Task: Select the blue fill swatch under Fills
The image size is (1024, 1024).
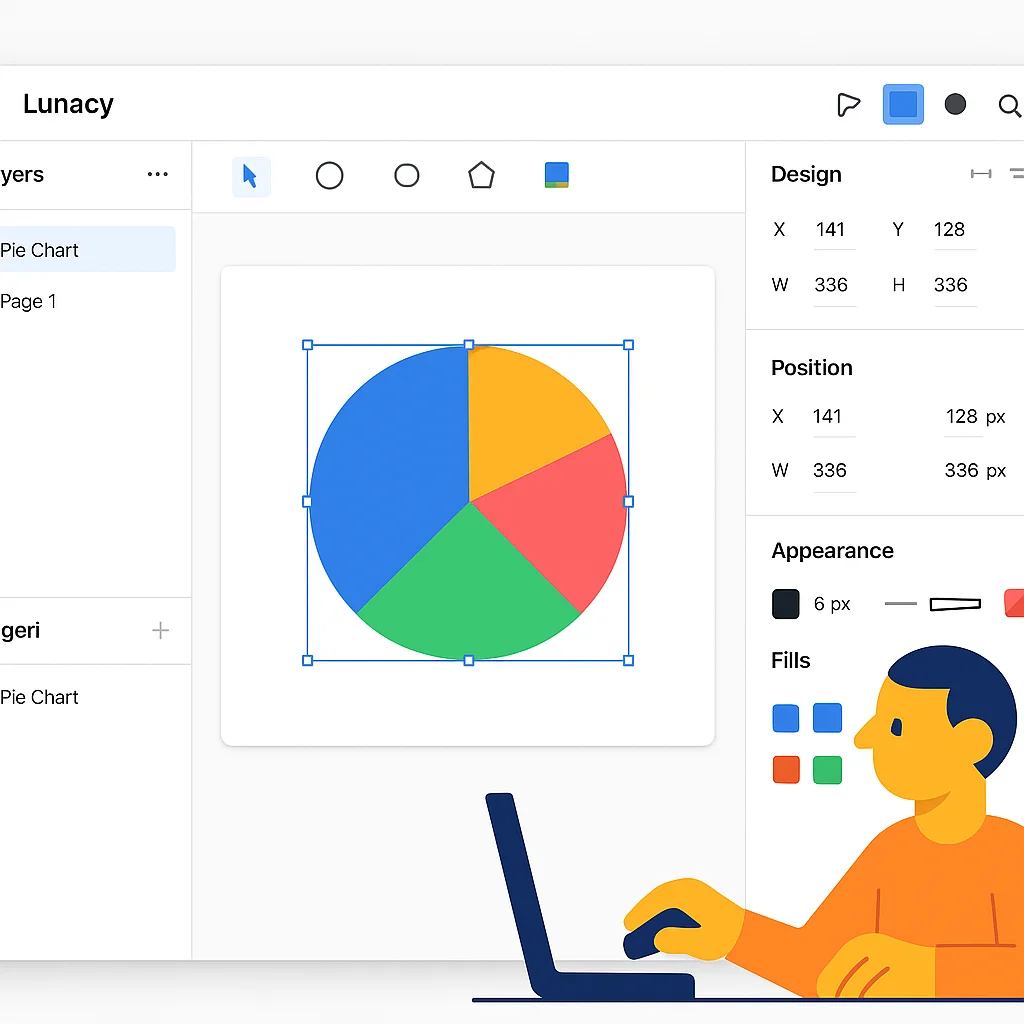Action: coord(786,718)
